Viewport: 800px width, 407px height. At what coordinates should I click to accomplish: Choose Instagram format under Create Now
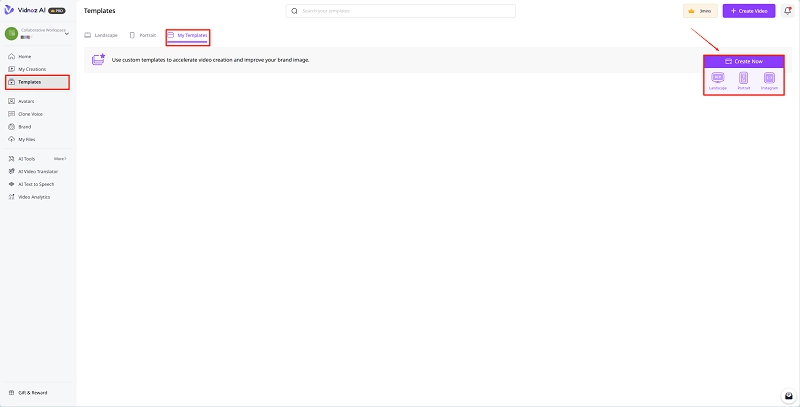click(x=769, y=80)
